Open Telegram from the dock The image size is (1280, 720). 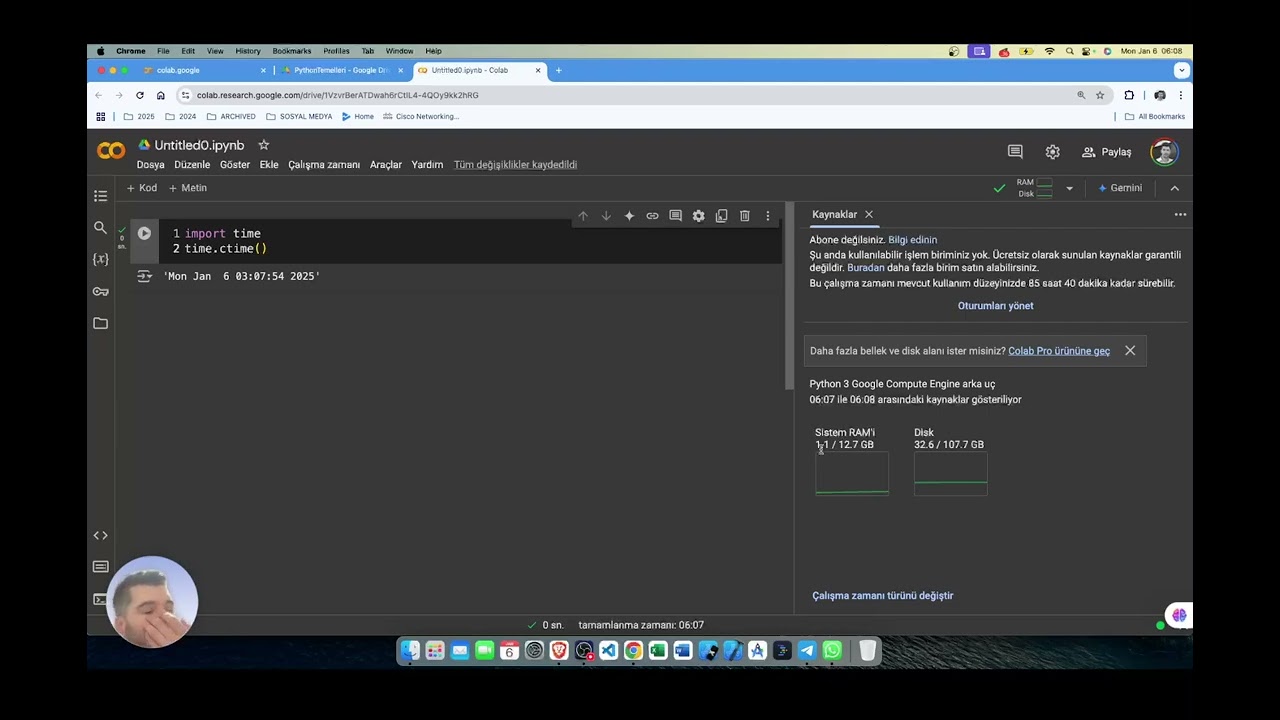point(807,651)
